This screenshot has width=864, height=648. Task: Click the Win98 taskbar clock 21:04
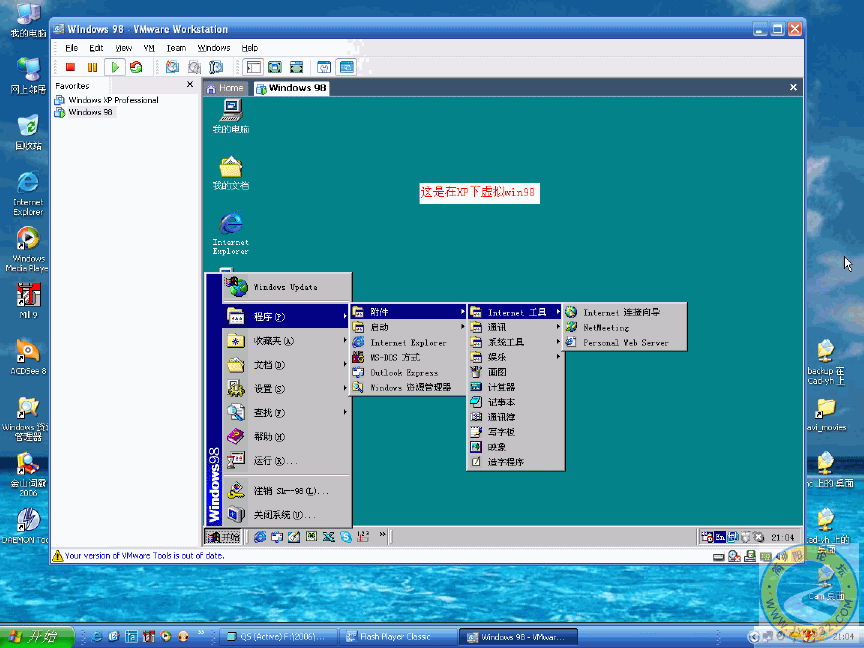pos(782,537)
